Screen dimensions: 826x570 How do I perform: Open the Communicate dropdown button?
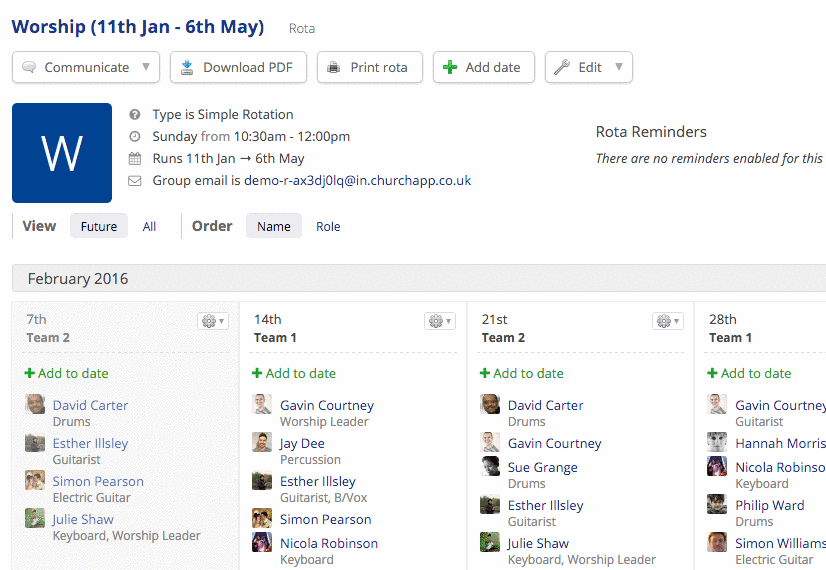click(86, 67)
